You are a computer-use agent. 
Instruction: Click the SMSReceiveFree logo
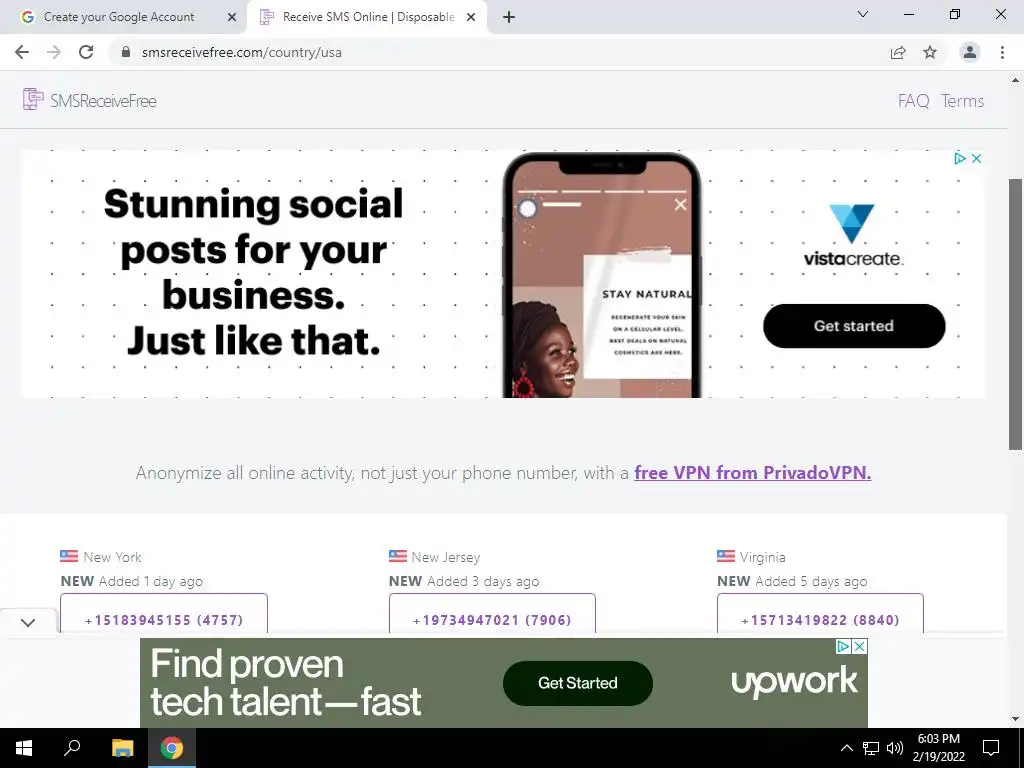89,100
